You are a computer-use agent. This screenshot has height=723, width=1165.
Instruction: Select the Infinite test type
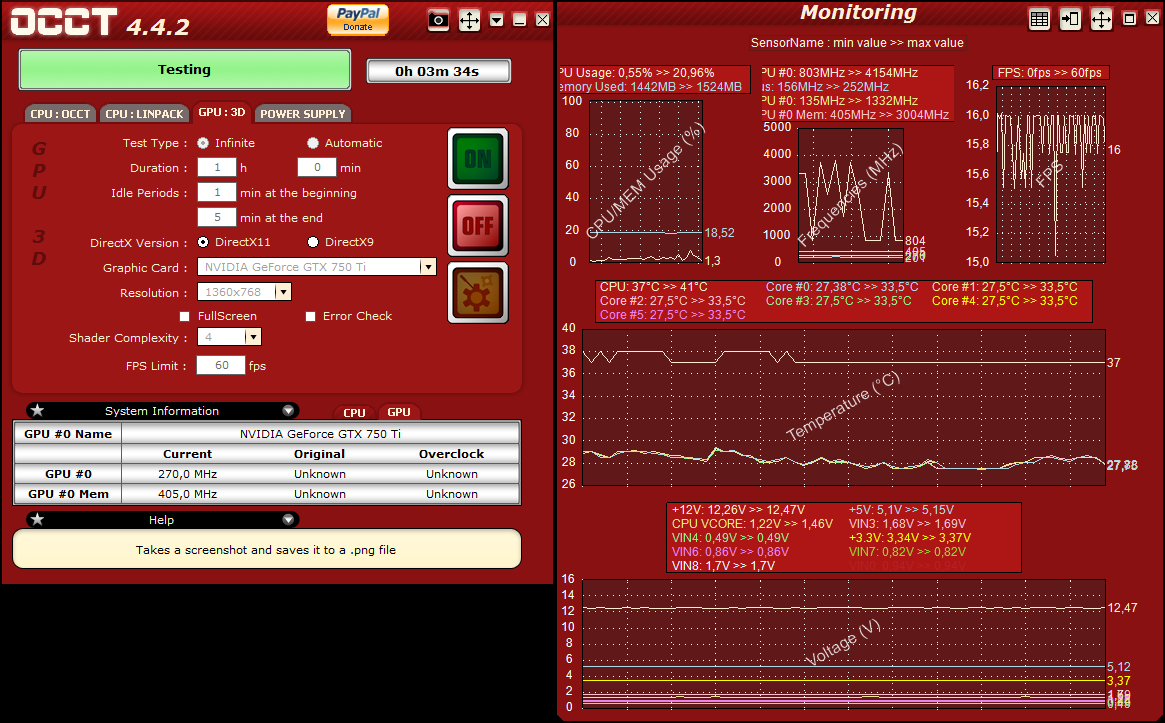point(203,143)
